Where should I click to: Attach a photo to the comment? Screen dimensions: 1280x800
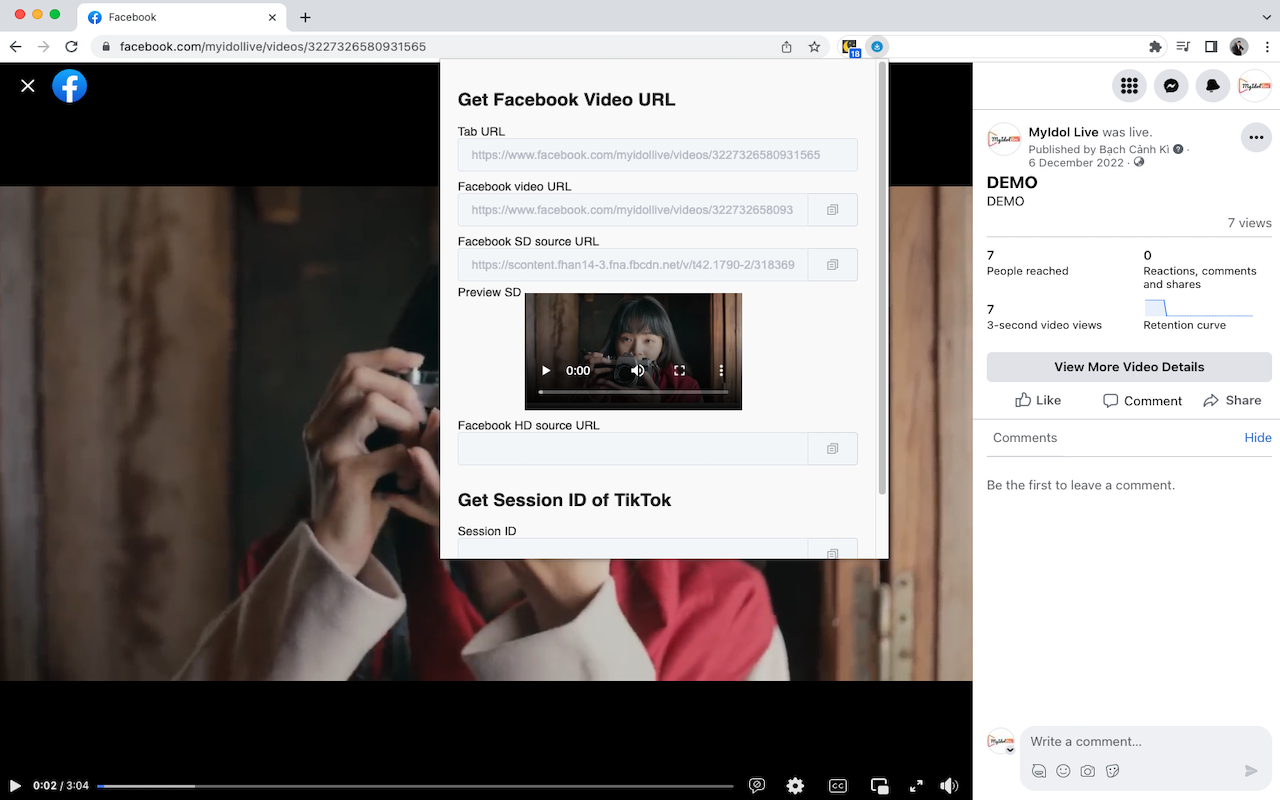click(x=1087, y=771)
